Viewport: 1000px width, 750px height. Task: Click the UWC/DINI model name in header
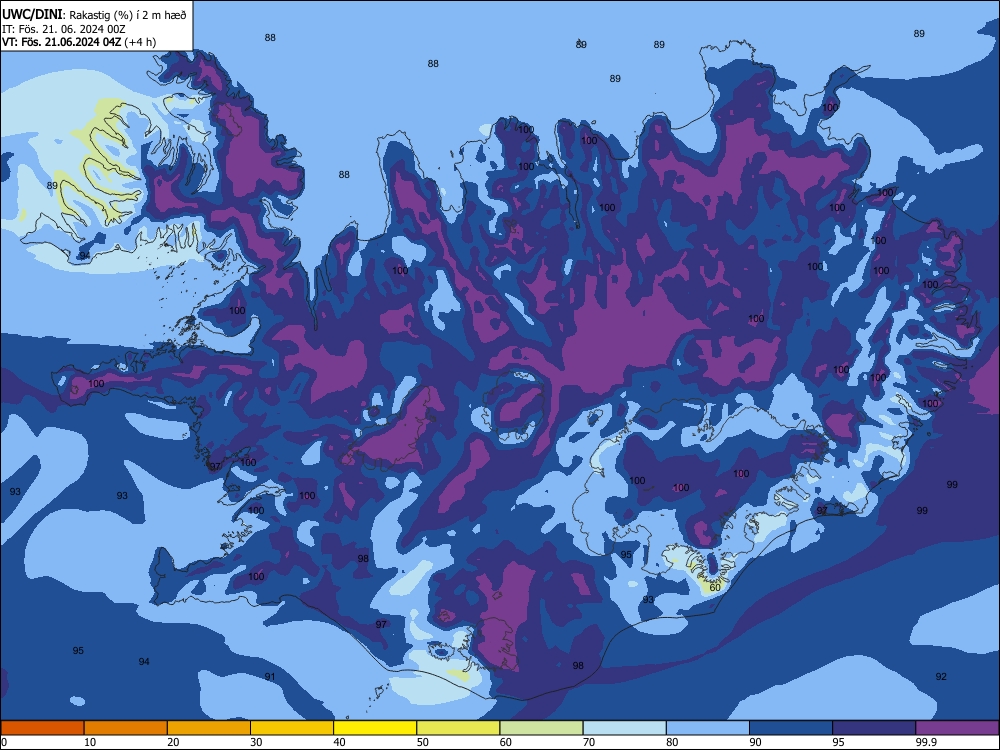click(x=32, y=15)
